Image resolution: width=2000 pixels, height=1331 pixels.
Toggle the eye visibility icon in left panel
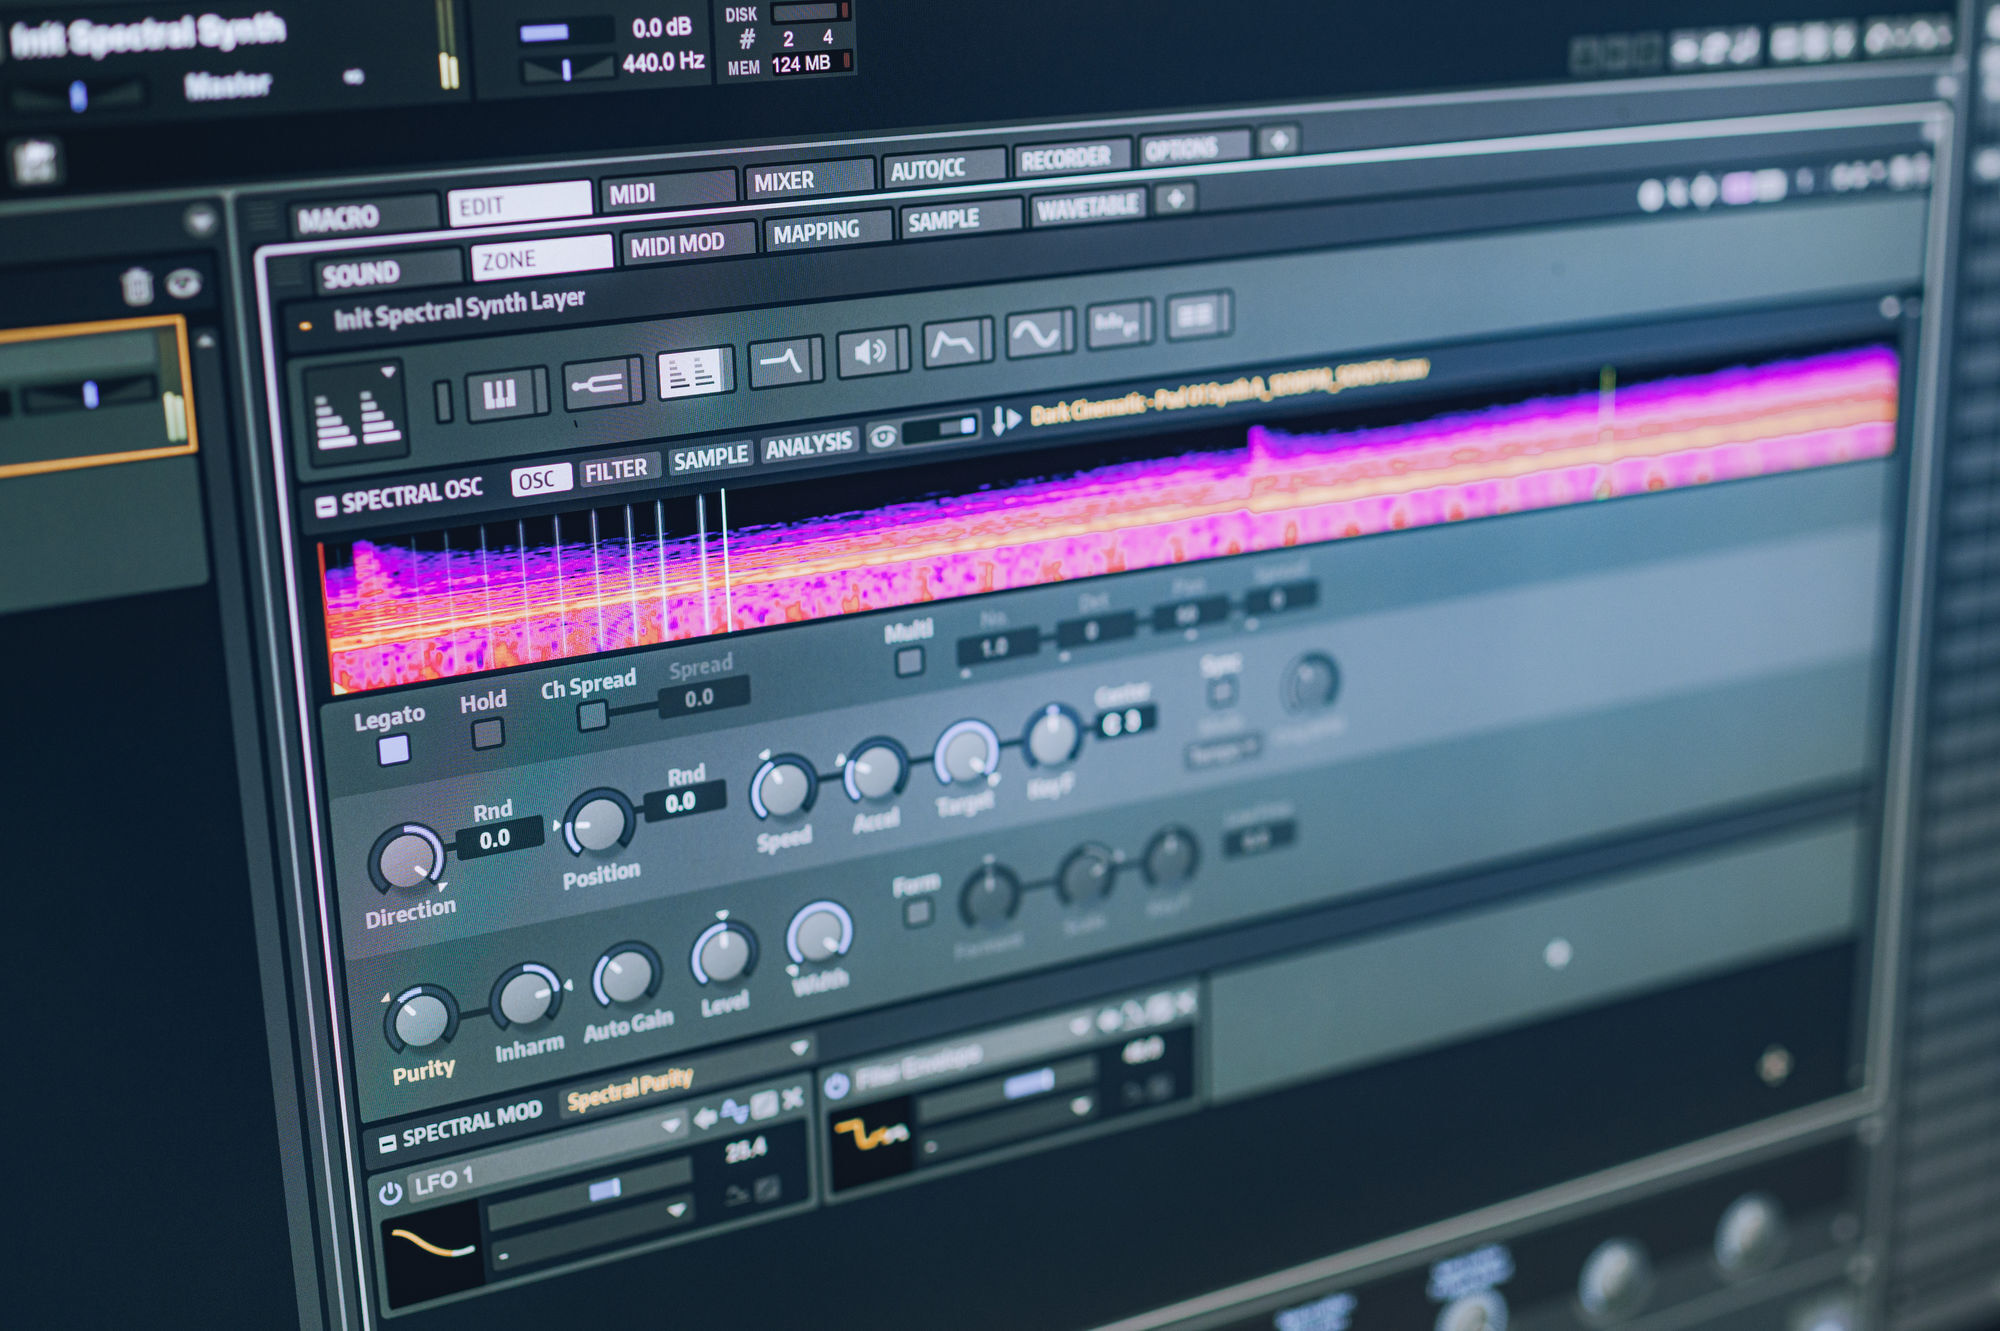(182, 284)
